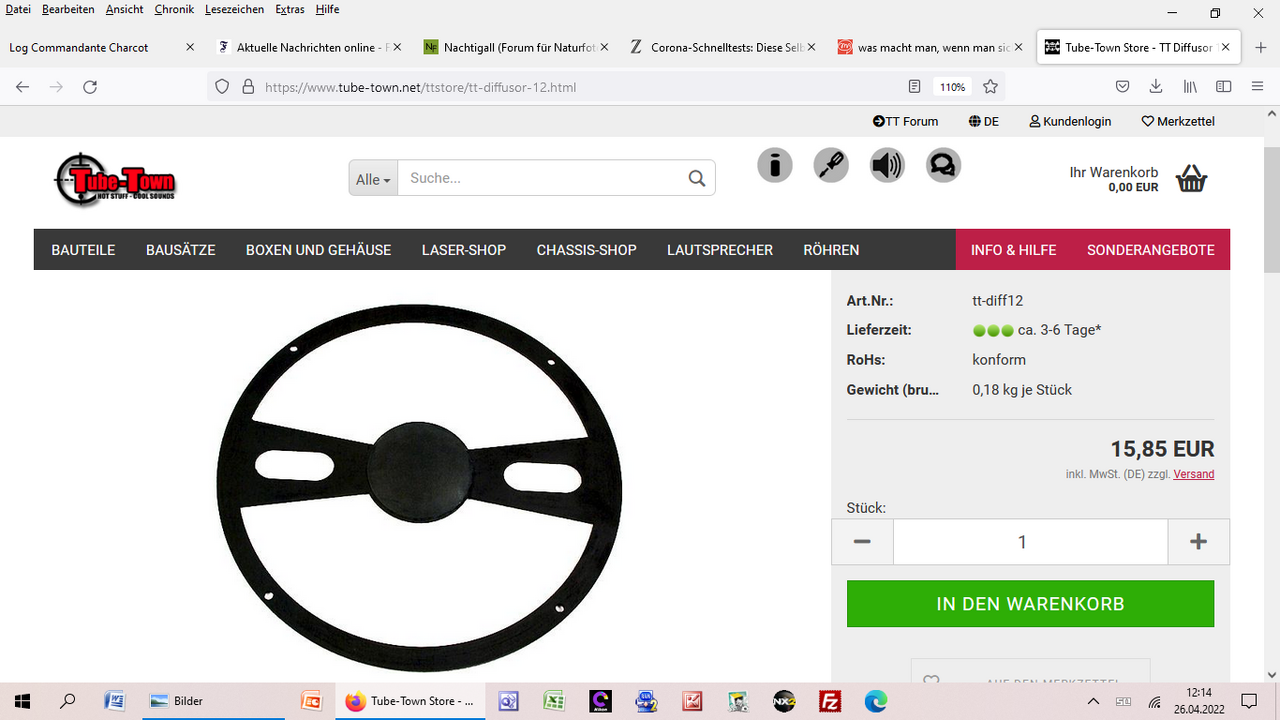Viewport: 1280px width, 720px height.
Task: Click the Pocket save icon
Action: (1123, 87)
